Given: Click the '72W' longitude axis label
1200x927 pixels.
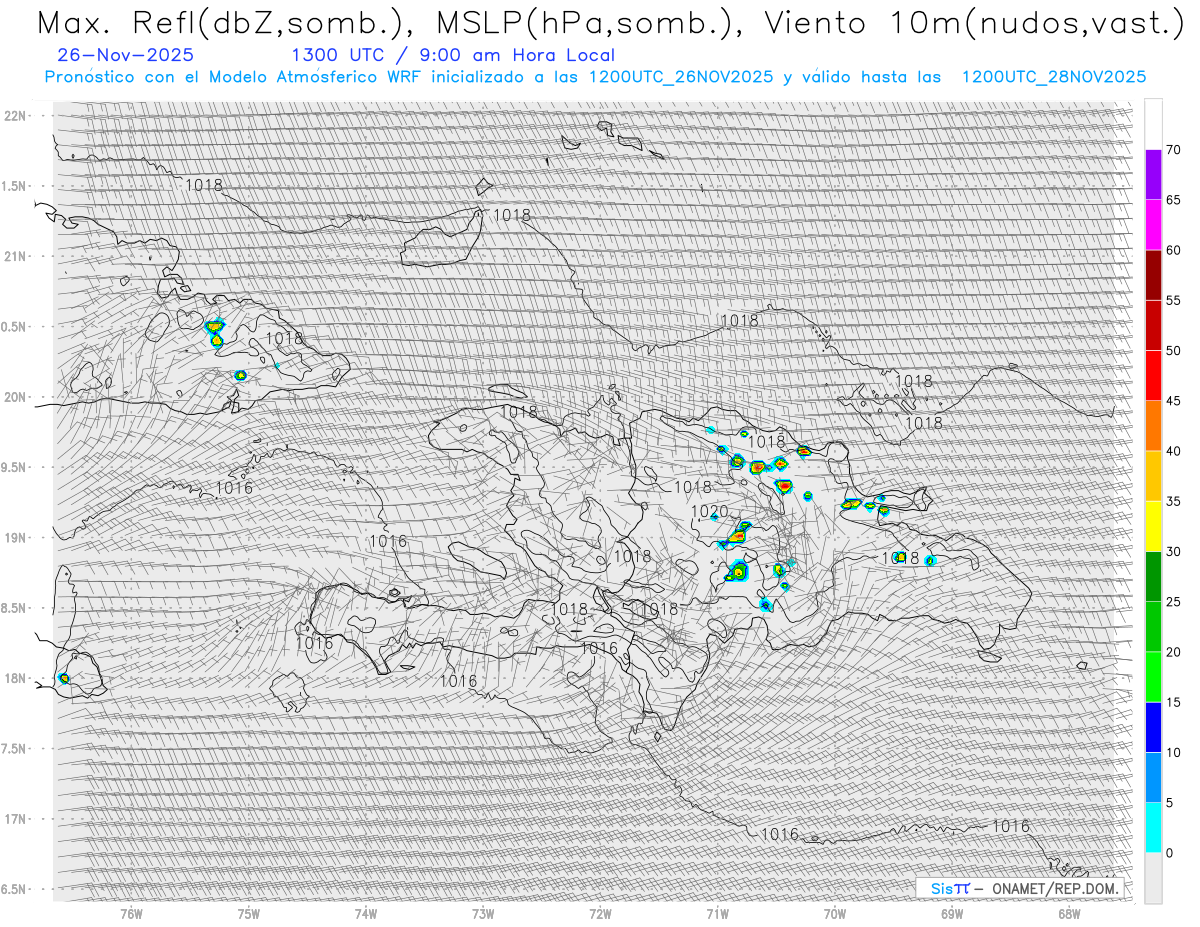Looking at the screenshot, I should point(600,913).
